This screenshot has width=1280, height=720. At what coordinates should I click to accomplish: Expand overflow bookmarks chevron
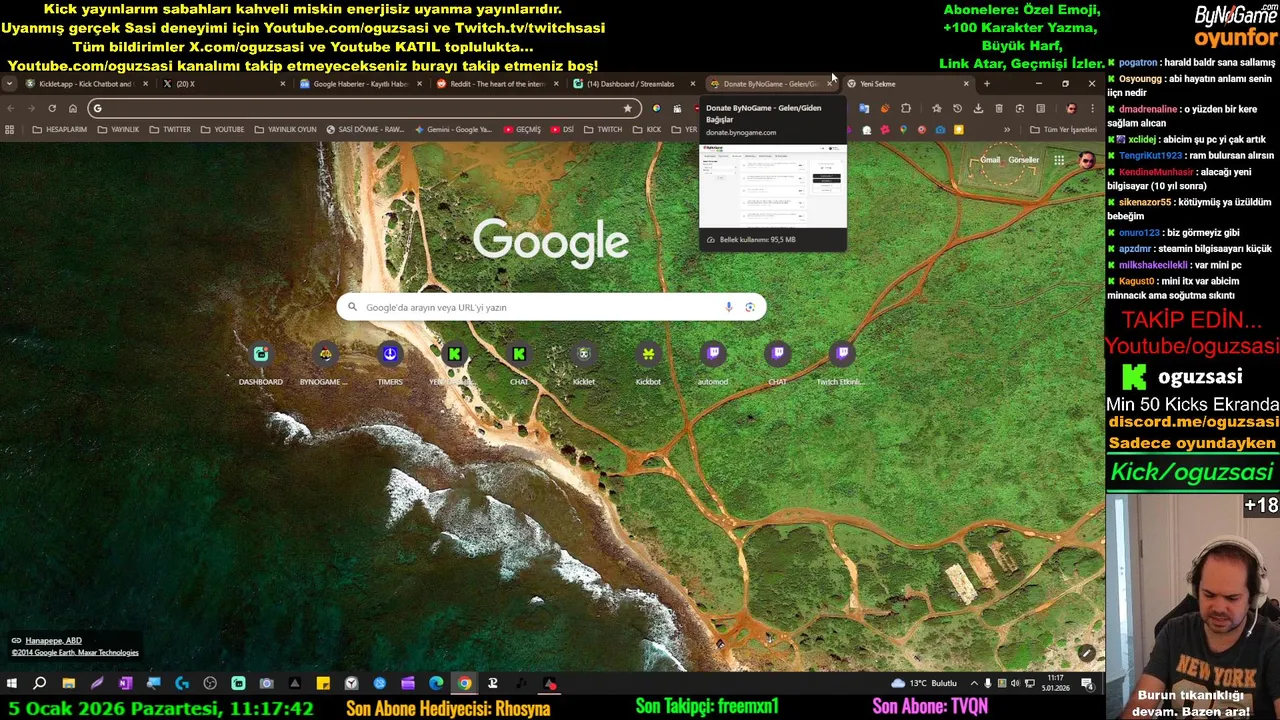pos(1007,129)
